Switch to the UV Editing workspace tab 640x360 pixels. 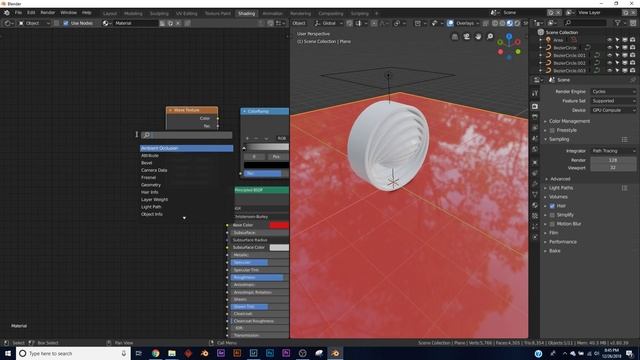point(187,13)
